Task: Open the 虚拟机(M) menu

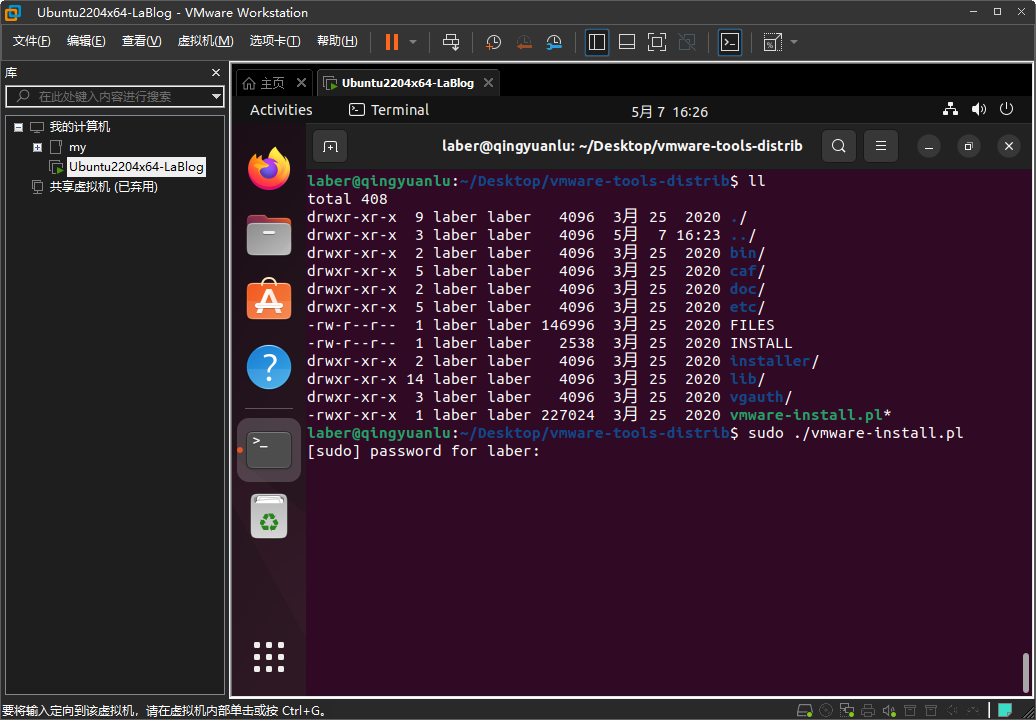Action: coord(205,41)
